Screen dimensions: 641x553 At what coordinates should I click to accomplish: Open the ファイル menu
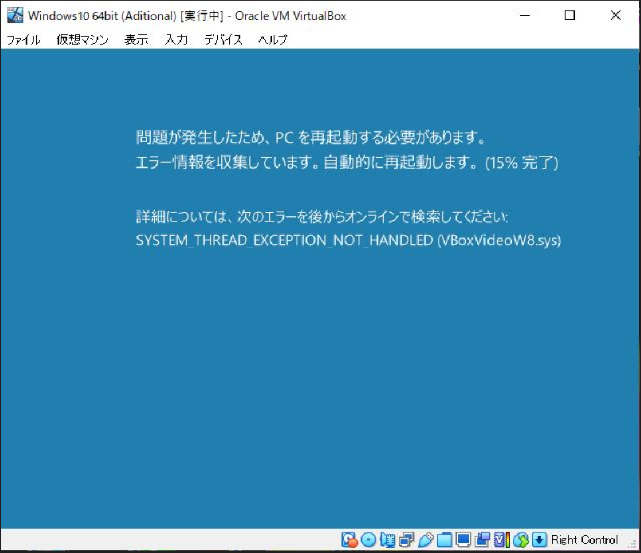tap(24, 40)
